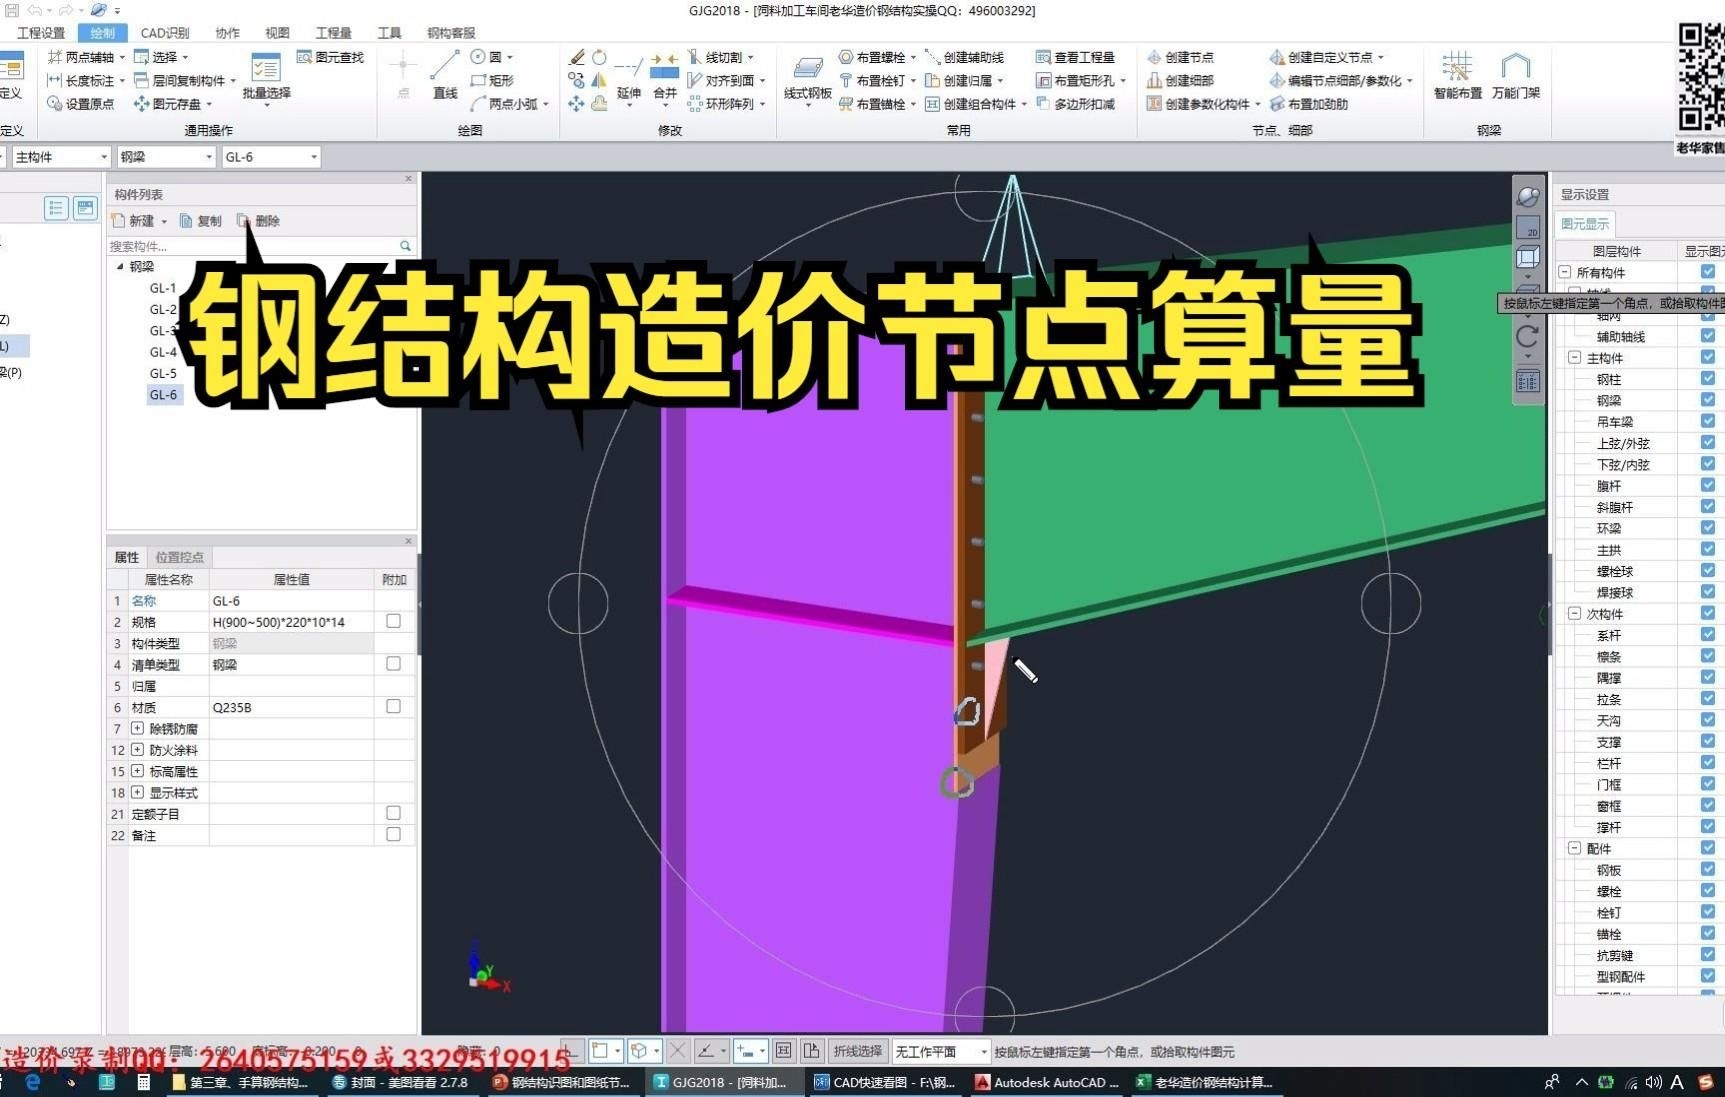Toggle the 钢柱 layer visibility checkbox
This screenshot has width=1725, height=1097.
coord(1707,378)
